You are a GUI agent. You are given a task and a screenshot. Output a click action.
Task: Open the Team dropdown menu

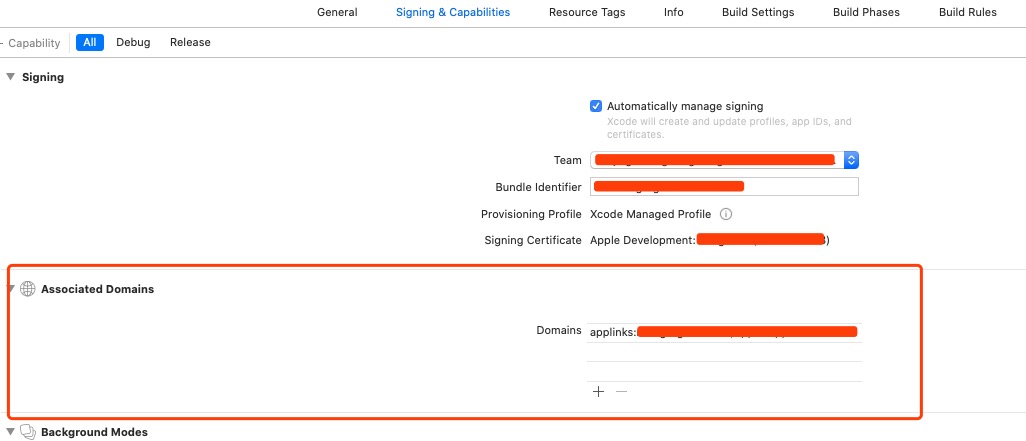(x=851, y=160)
